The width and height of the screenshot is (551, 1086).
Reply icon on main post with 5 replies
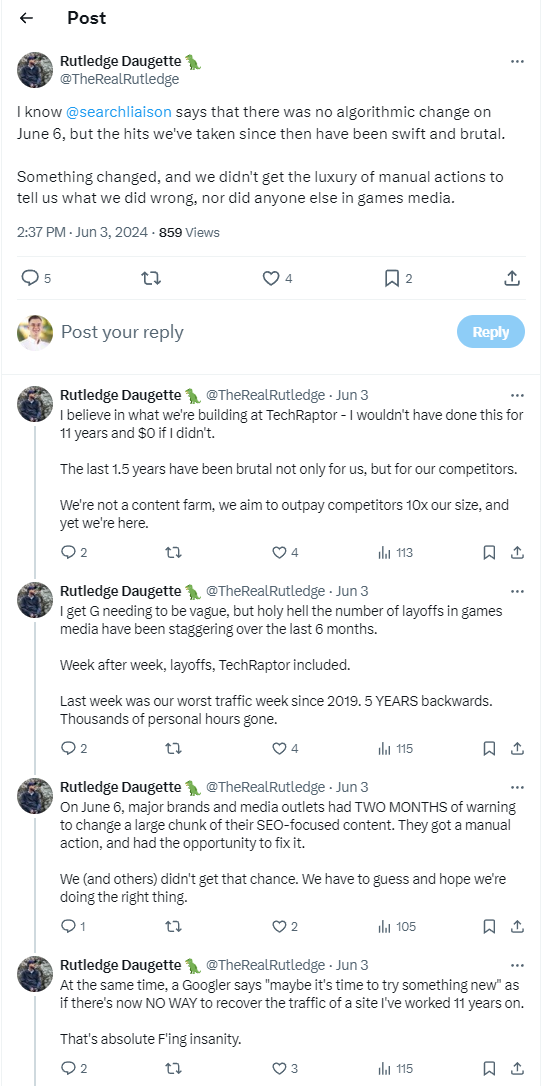coord(36,278)
